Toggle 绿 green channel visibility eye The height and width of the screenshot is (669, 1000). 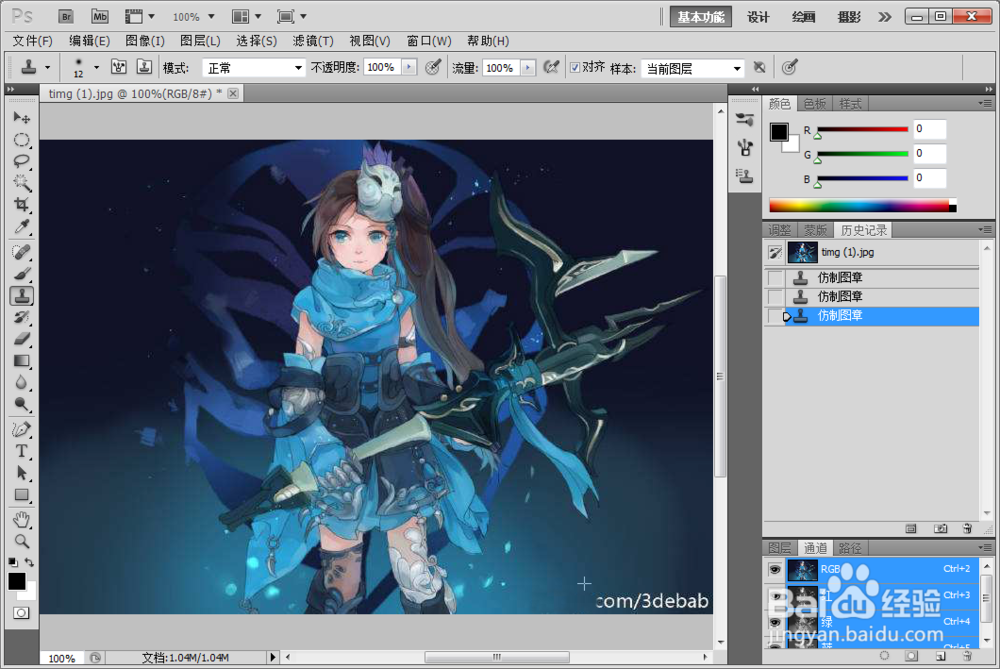775,622
